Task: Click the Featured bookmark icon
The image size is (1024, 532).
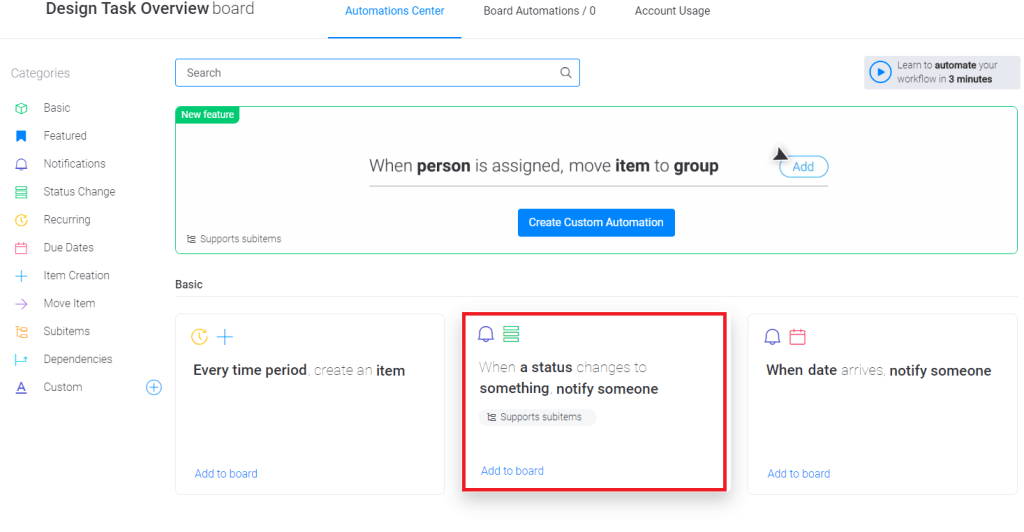Action: pyautogui.click(x=21, y=136)
